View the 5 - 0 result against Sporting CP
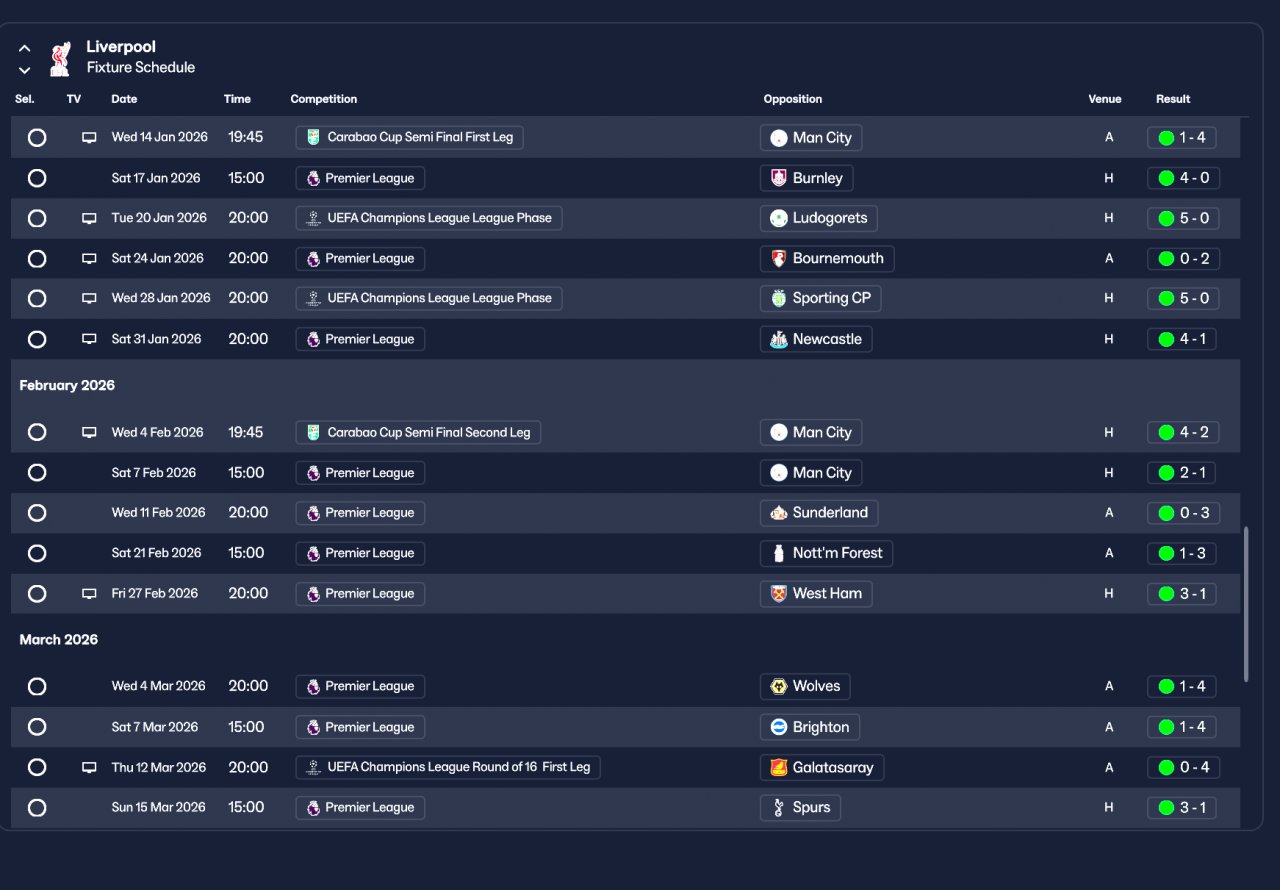Viewport: 1280px width, 890px height. (x=1182, y=298)
